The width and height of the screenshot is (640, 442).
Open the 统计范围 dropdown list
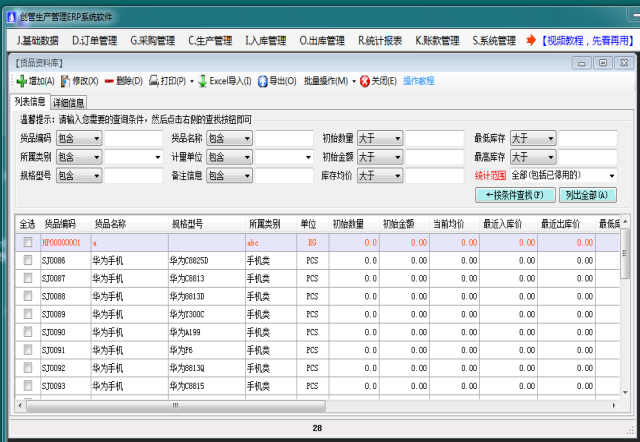(x=611, y=175)
